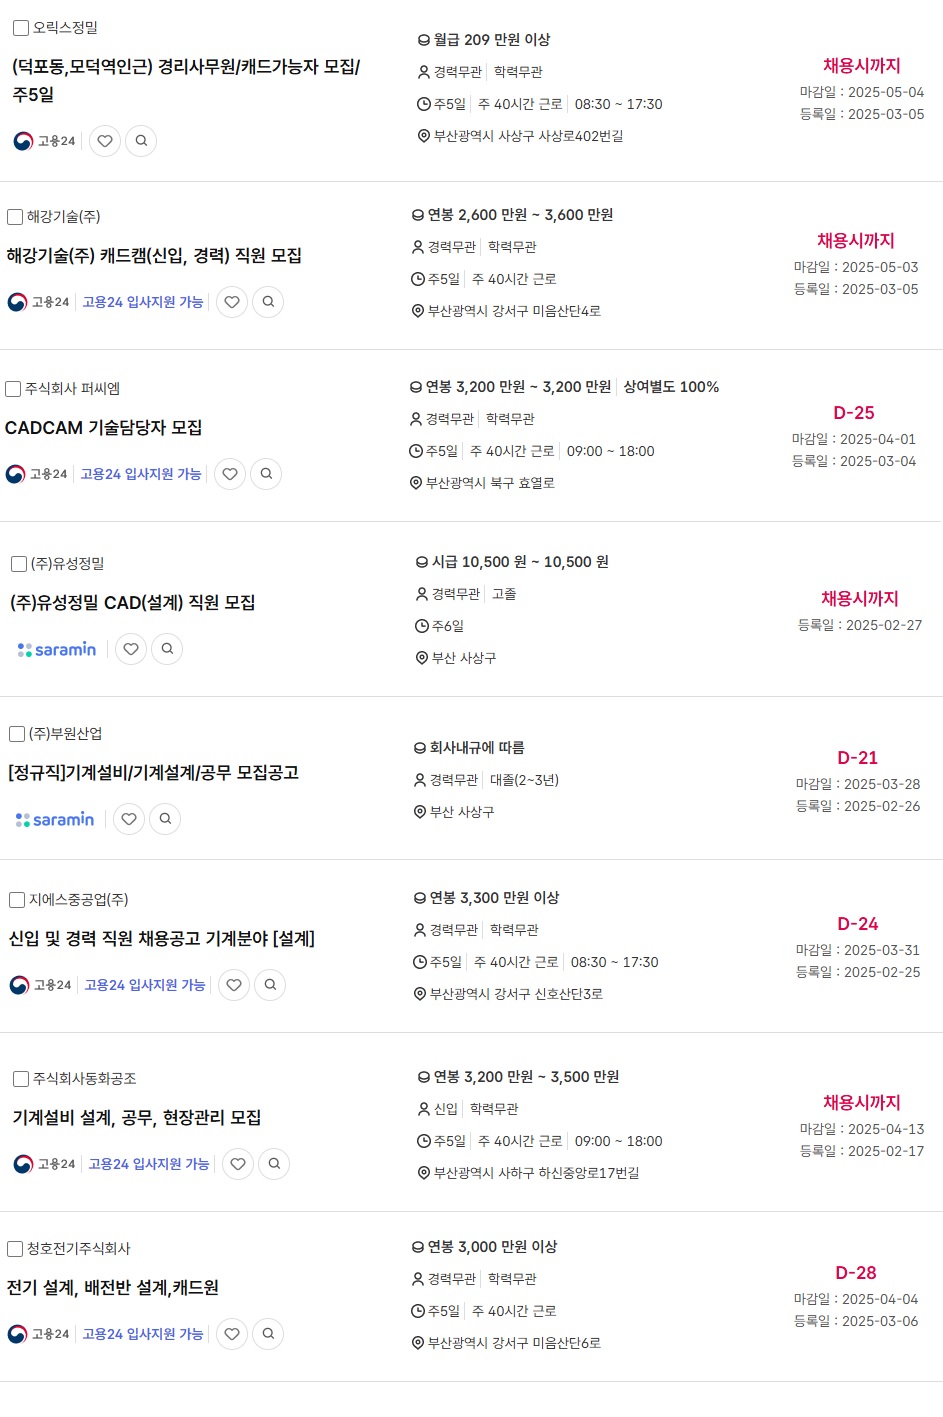Open 해강기술(주) 캐드캠 직원 모집 posting

154,256
